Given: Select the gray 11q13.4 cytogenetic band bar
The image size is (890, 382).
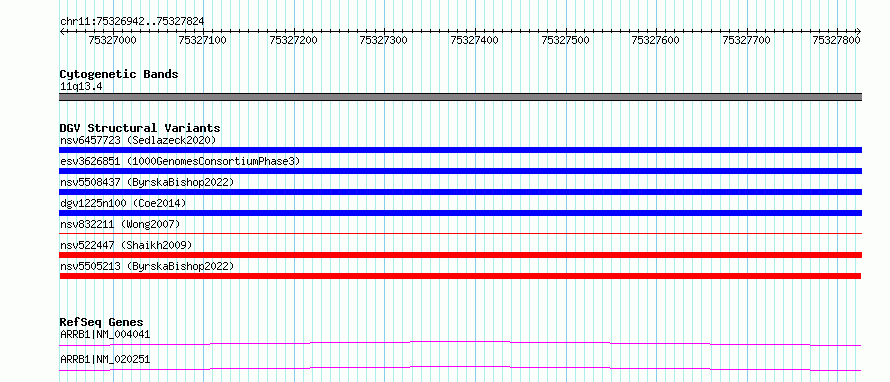Looking at the screenshot, I should (x=460, y=97).
